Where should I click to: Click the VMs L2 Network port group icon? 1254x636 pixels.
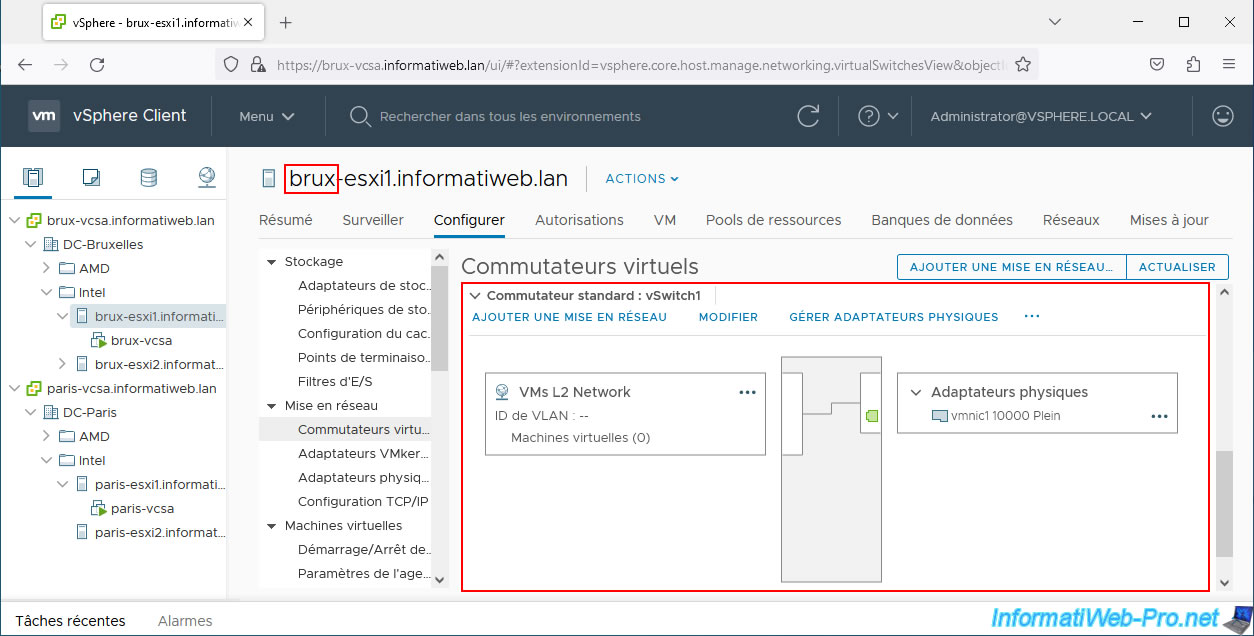[502, 392]
